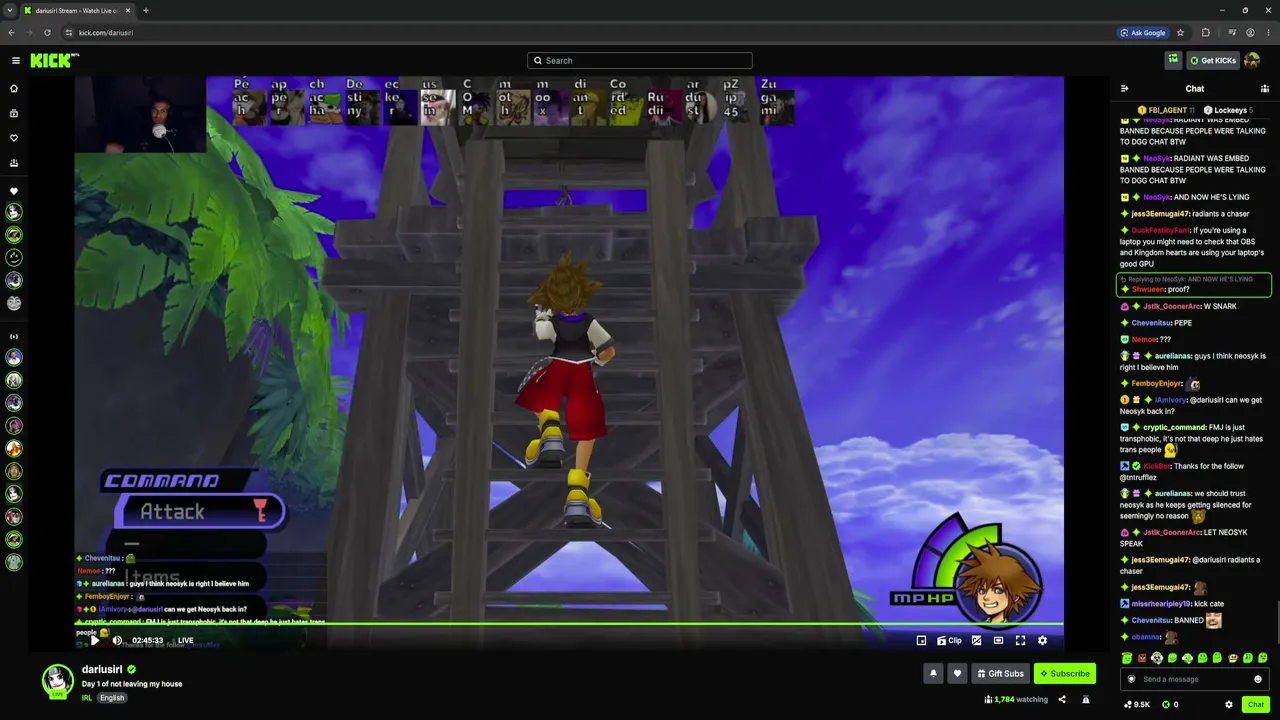This screenshot has height=720, width=1280.
Task: Open the dariusirl channel name link
Action: click(102, 670)
